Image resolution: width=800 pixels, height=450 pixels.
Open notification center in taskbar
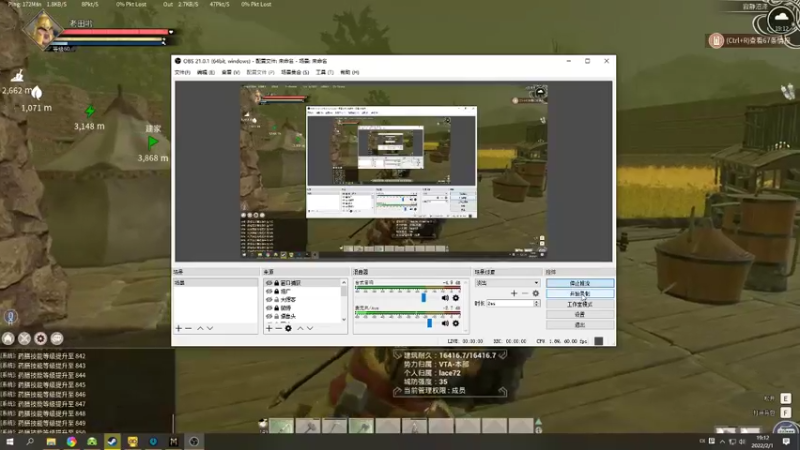786,441
